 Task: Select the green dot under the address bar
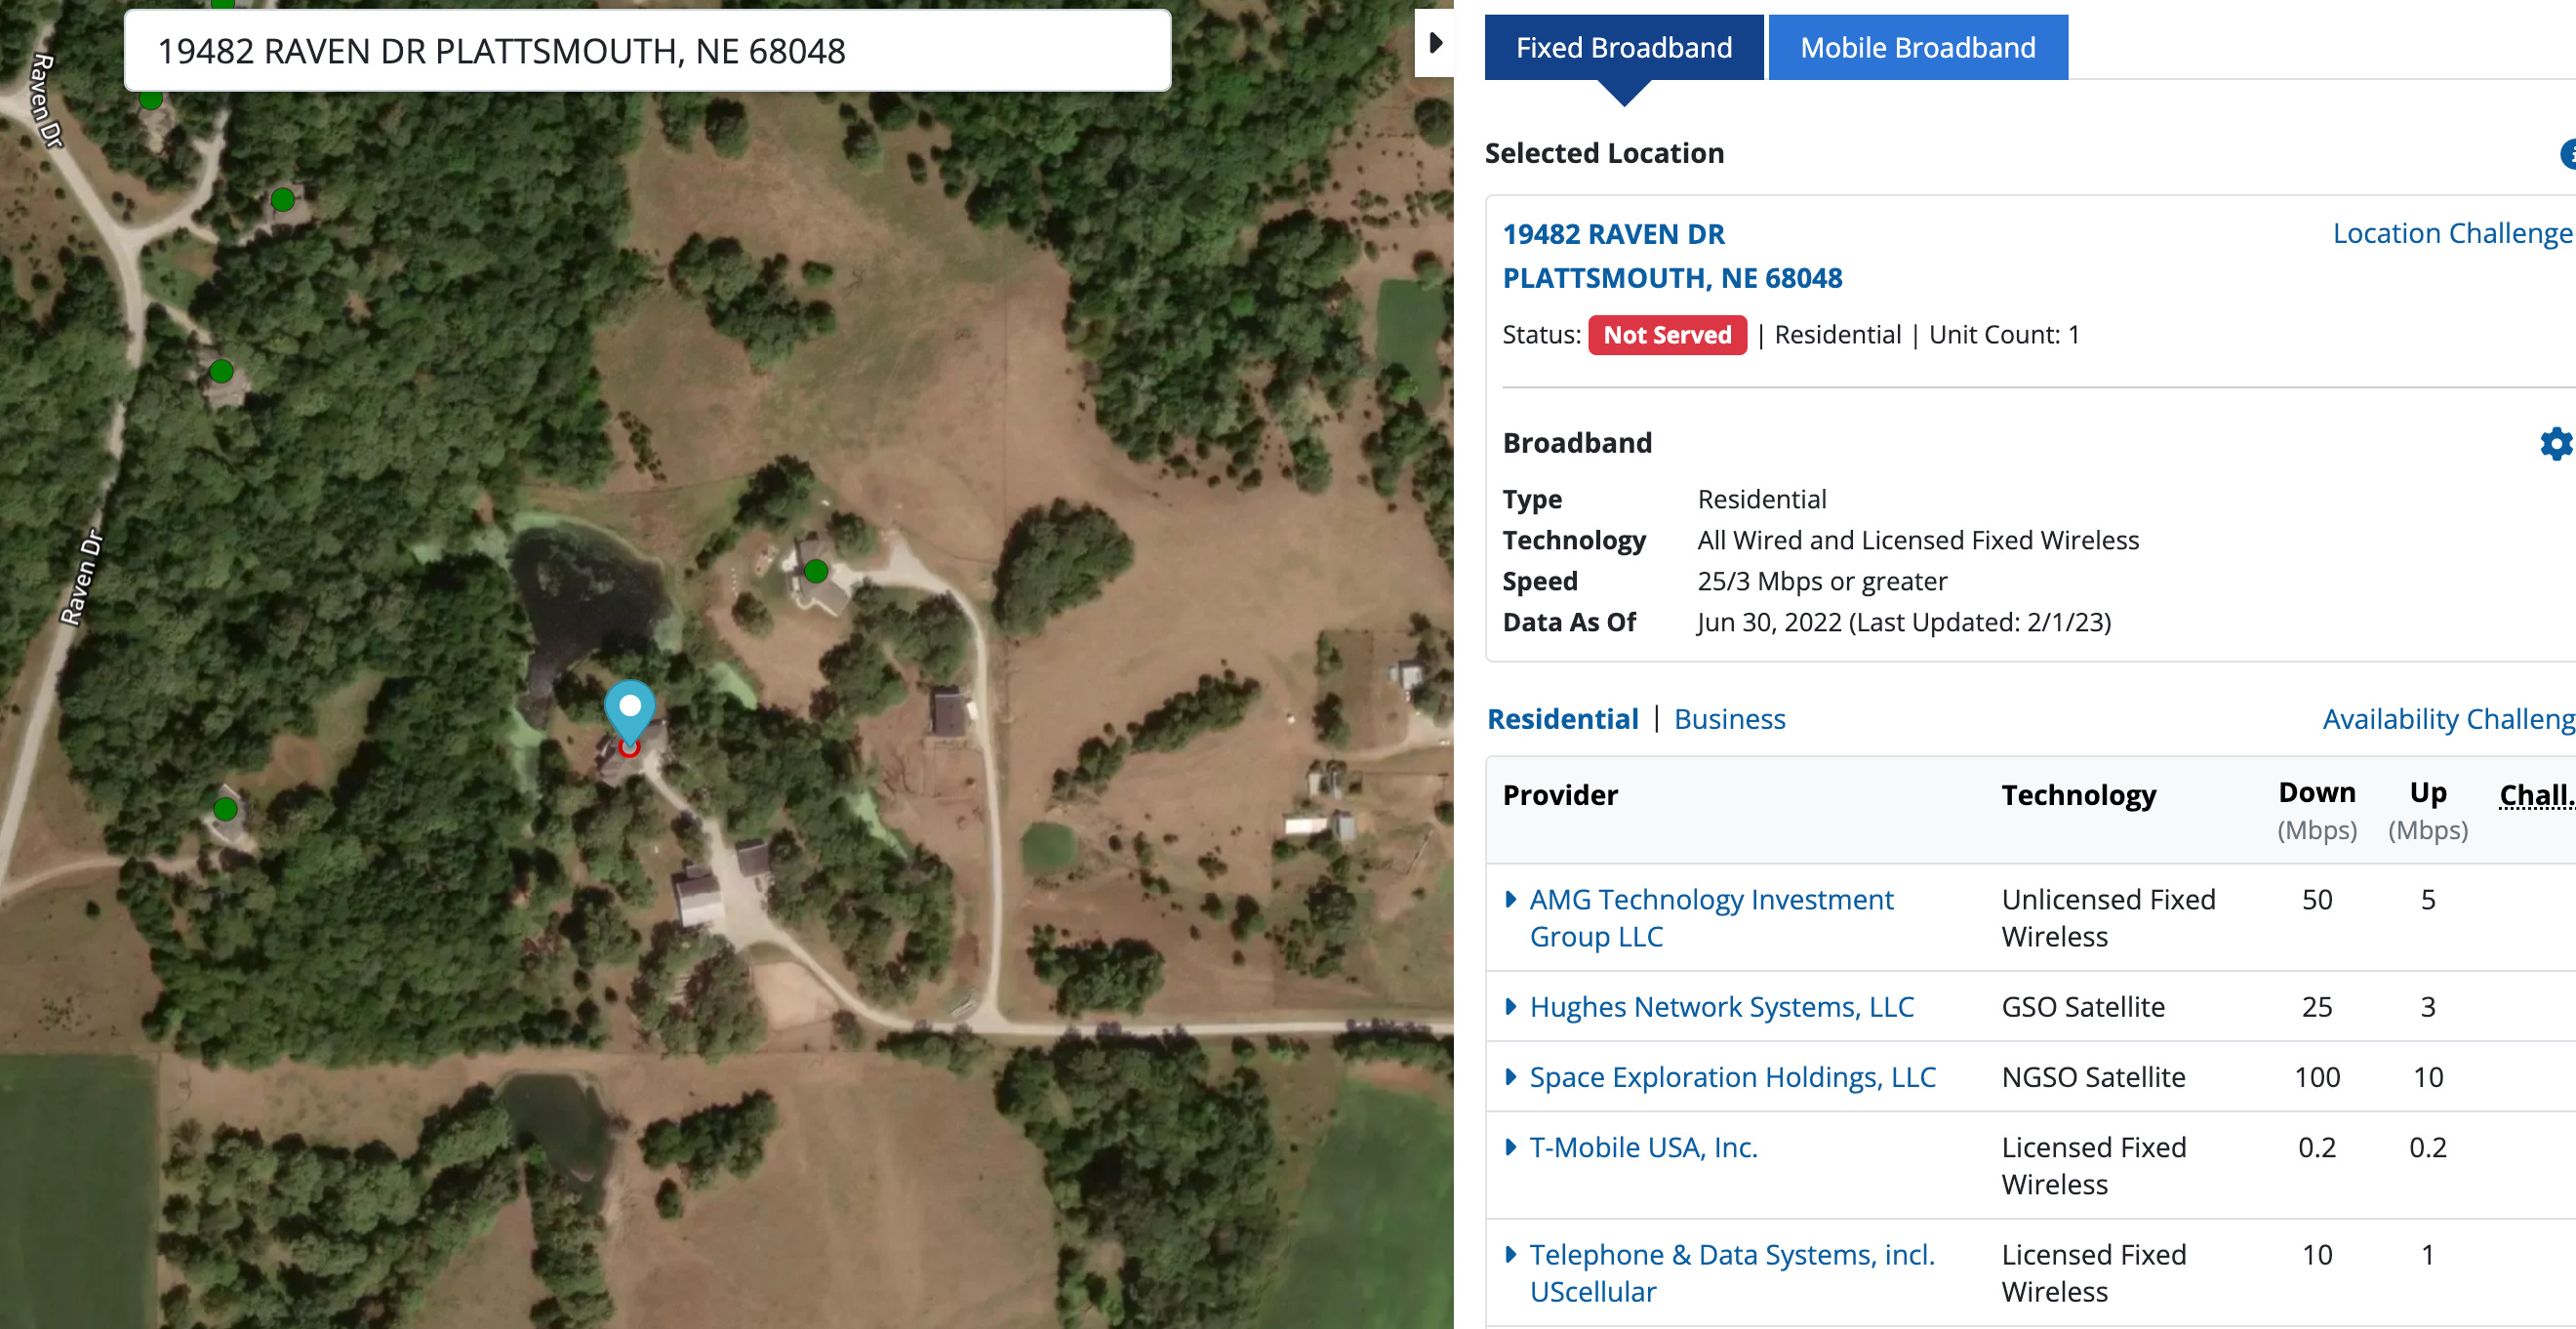[151, 99]
